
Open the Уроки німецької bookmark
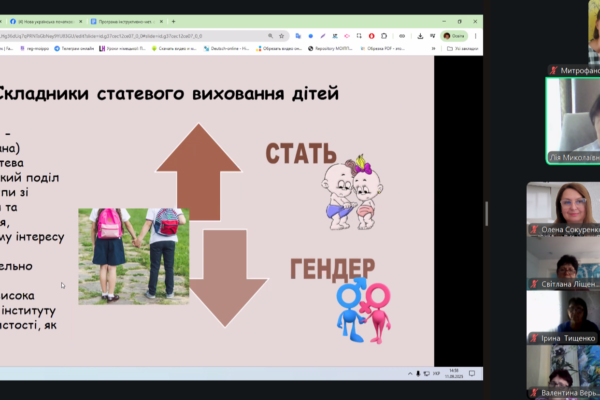[x=122, y=49]
